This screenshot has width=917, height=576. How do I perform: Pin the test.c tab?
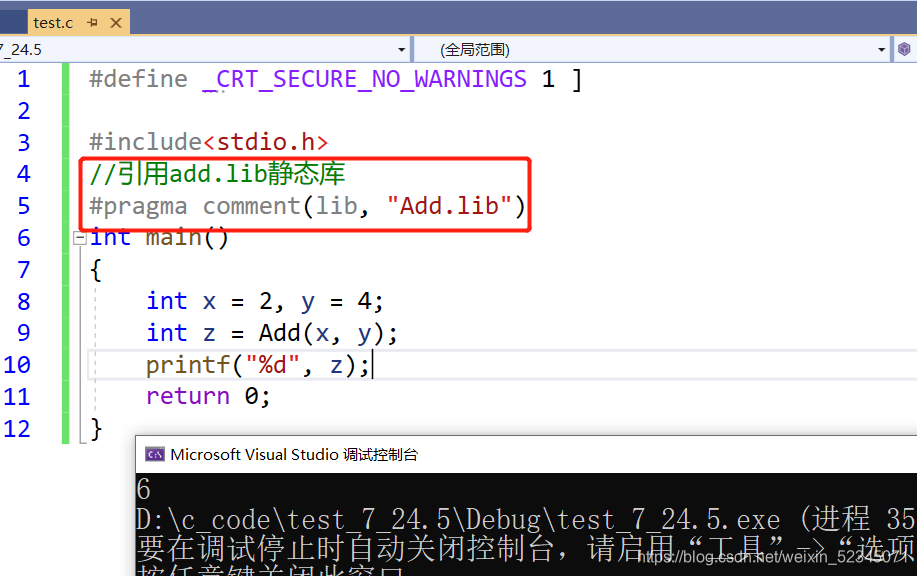(92, 23)
